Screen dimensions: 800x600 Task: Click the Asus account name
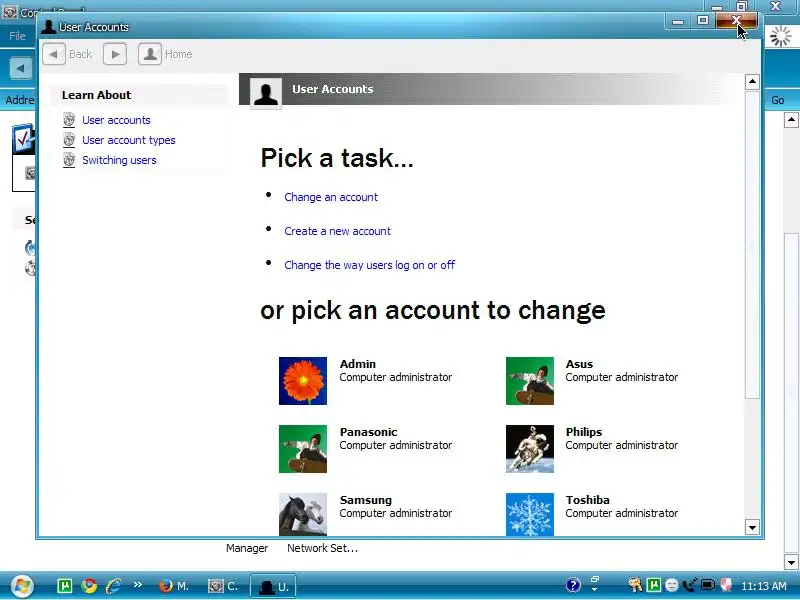click(579, 364)
